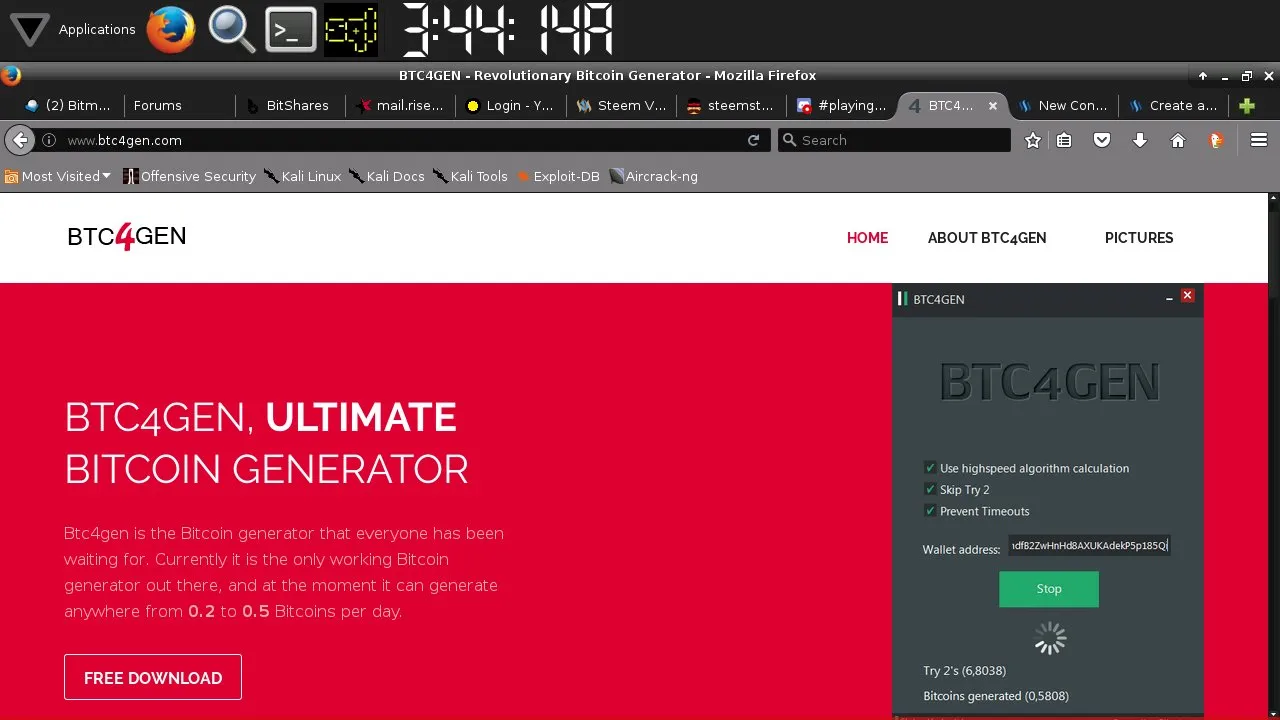Screen dimensions: 1280x720
Task: Close the BTC4... browser tab
Action: point(993,105)
